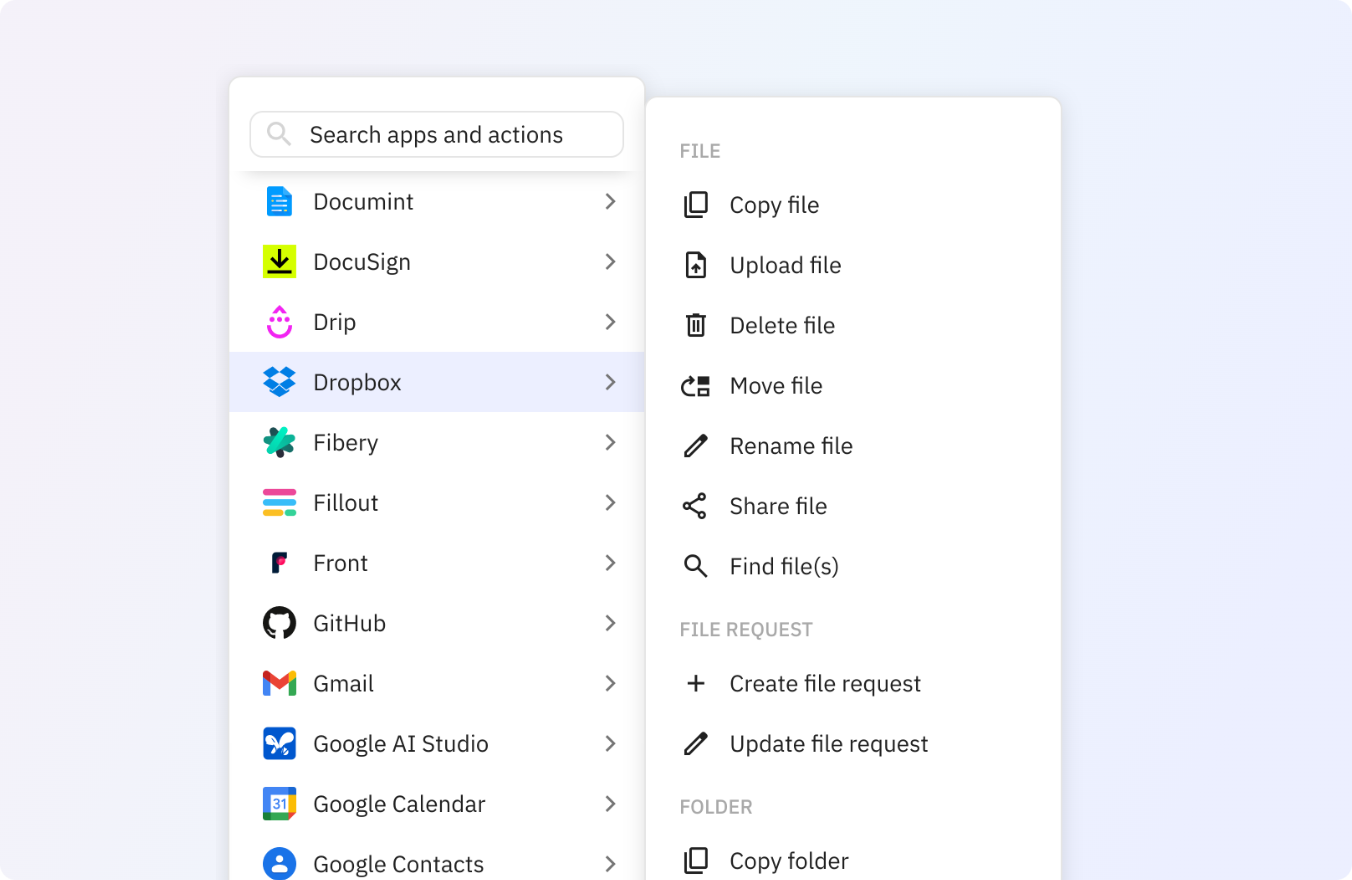Viewport: 1352px width, 880px height.
Task: Choose the Move file action
Action: (x=853, y=386)
